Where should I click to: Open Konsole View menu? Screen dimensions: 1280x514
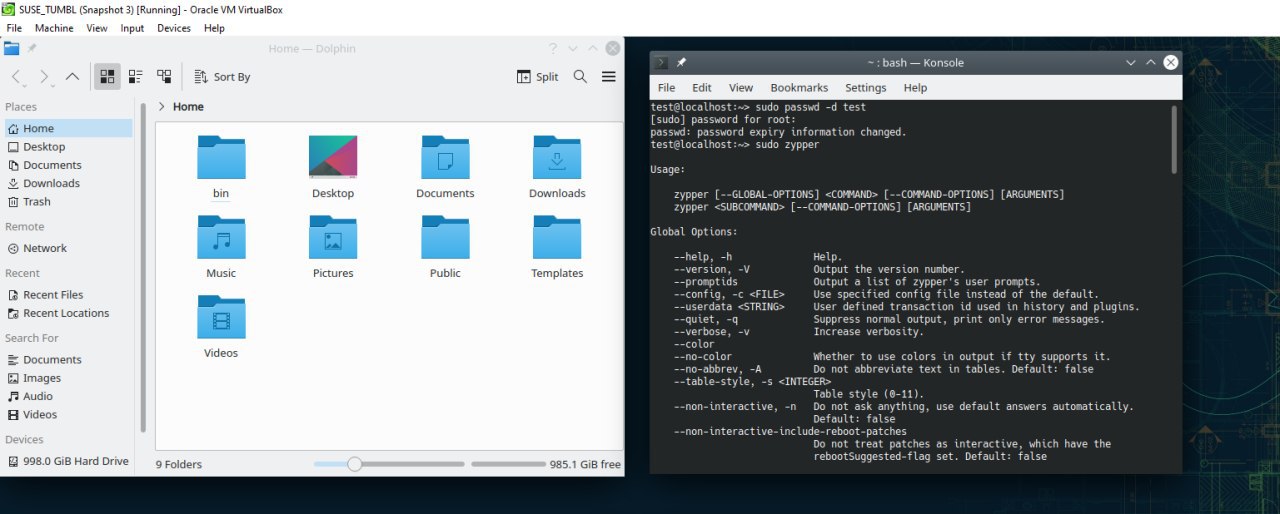[741, 88]
